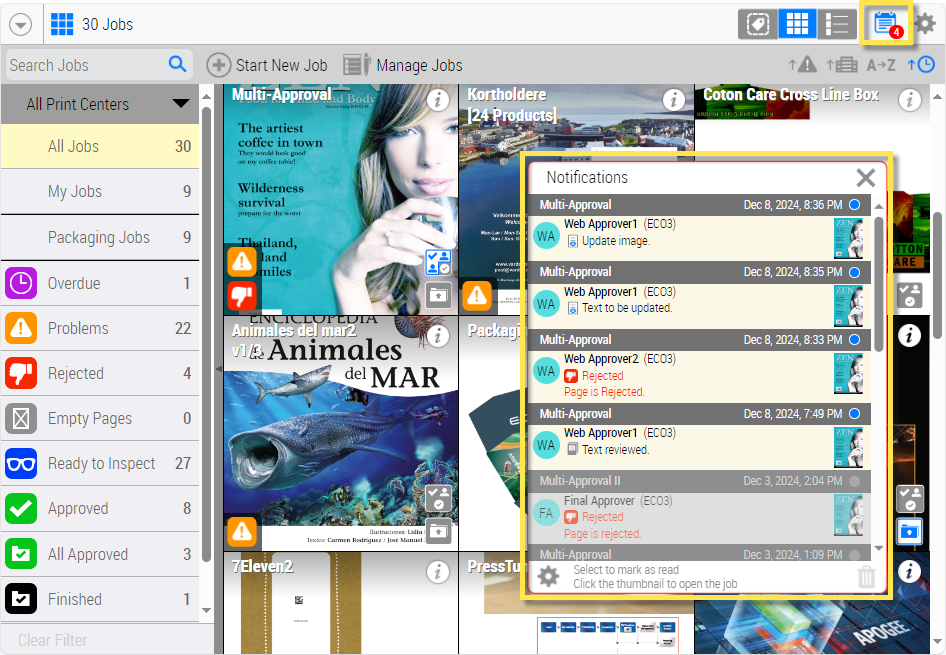Select the All Jobs filter
This screenshot has height=655, width=946.
coord(100,146)
